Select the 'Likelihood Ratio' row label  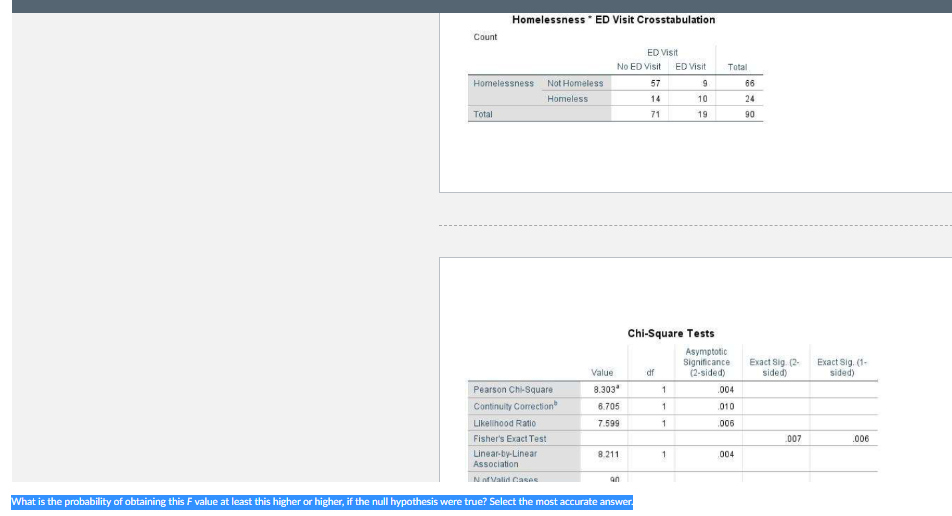(505, 423)
